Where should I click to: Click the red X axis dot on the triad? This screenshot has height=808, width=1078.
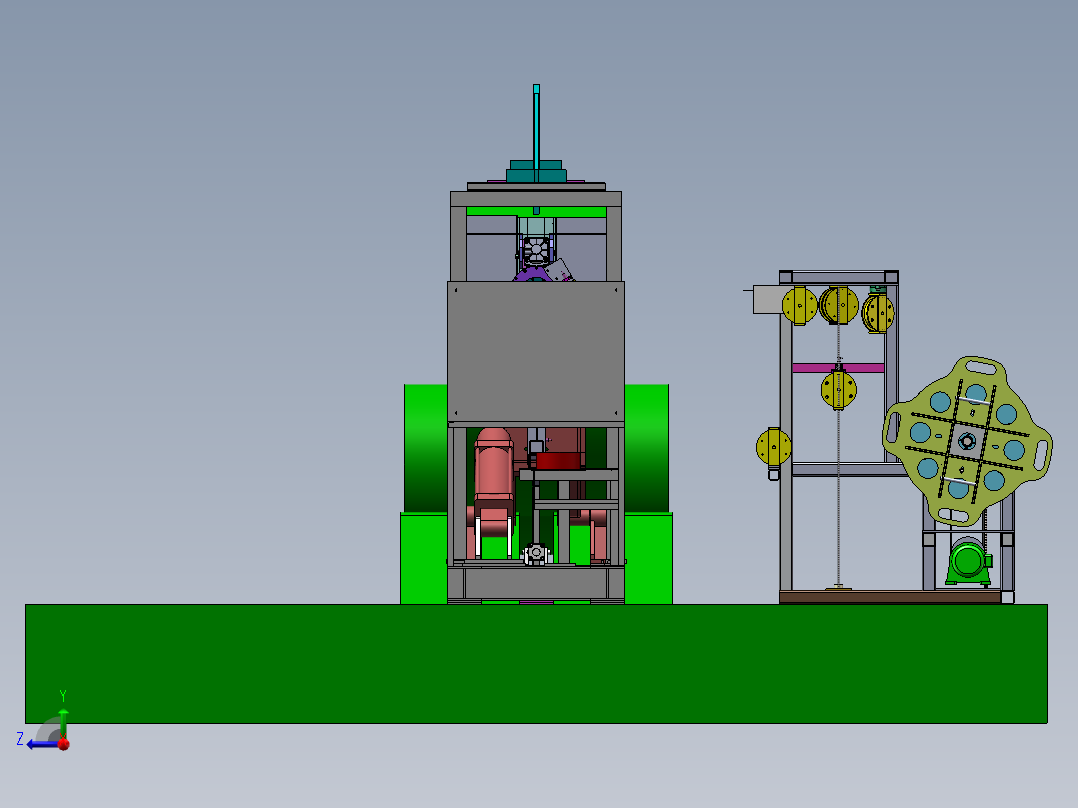click(x=64, y=744)
